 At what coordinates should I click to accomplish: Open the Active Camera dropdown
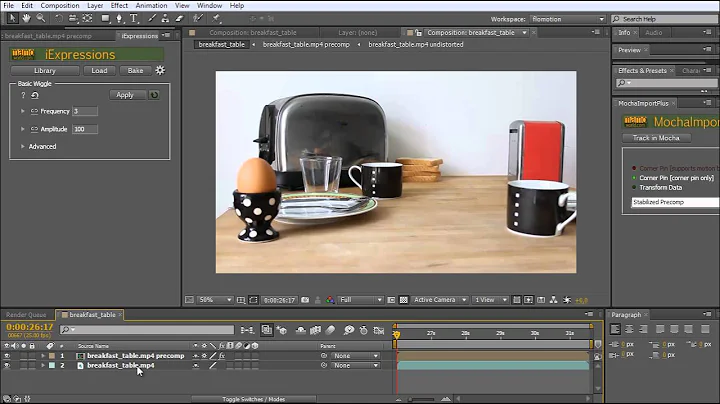pyautogui.click(x=439, y=300)
